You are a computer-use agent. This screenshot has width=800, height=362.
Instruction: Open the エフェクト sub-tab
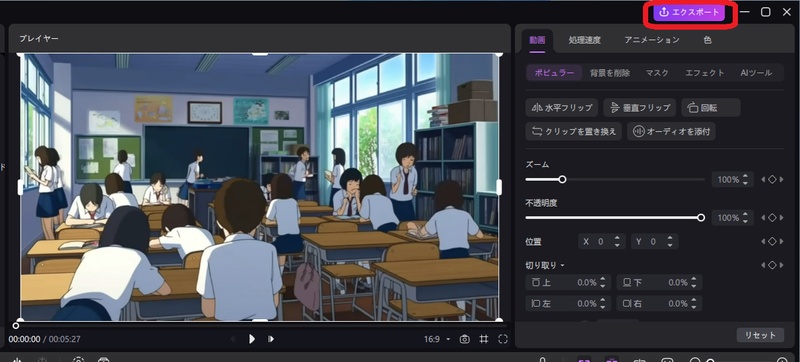point(705,73)
